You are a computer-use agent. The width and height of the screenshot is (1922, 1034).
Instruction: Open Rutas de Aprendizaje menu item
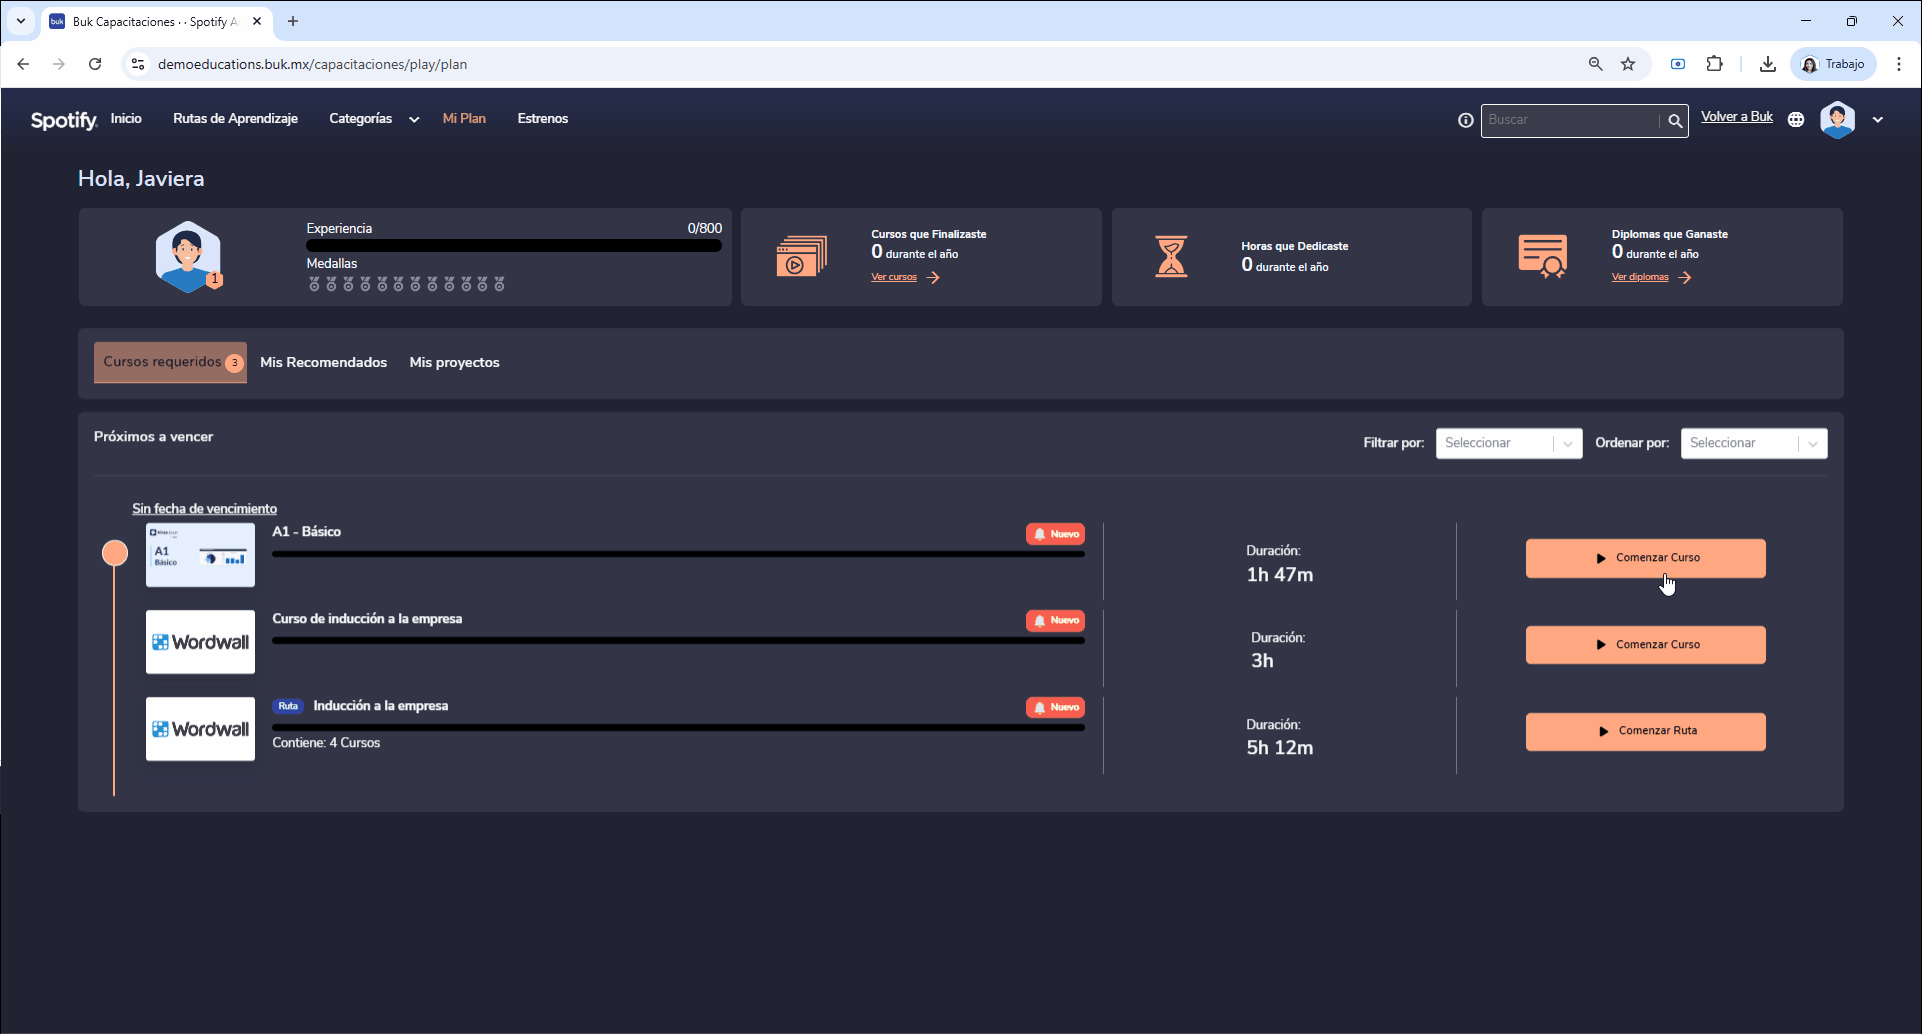(235, 119)
